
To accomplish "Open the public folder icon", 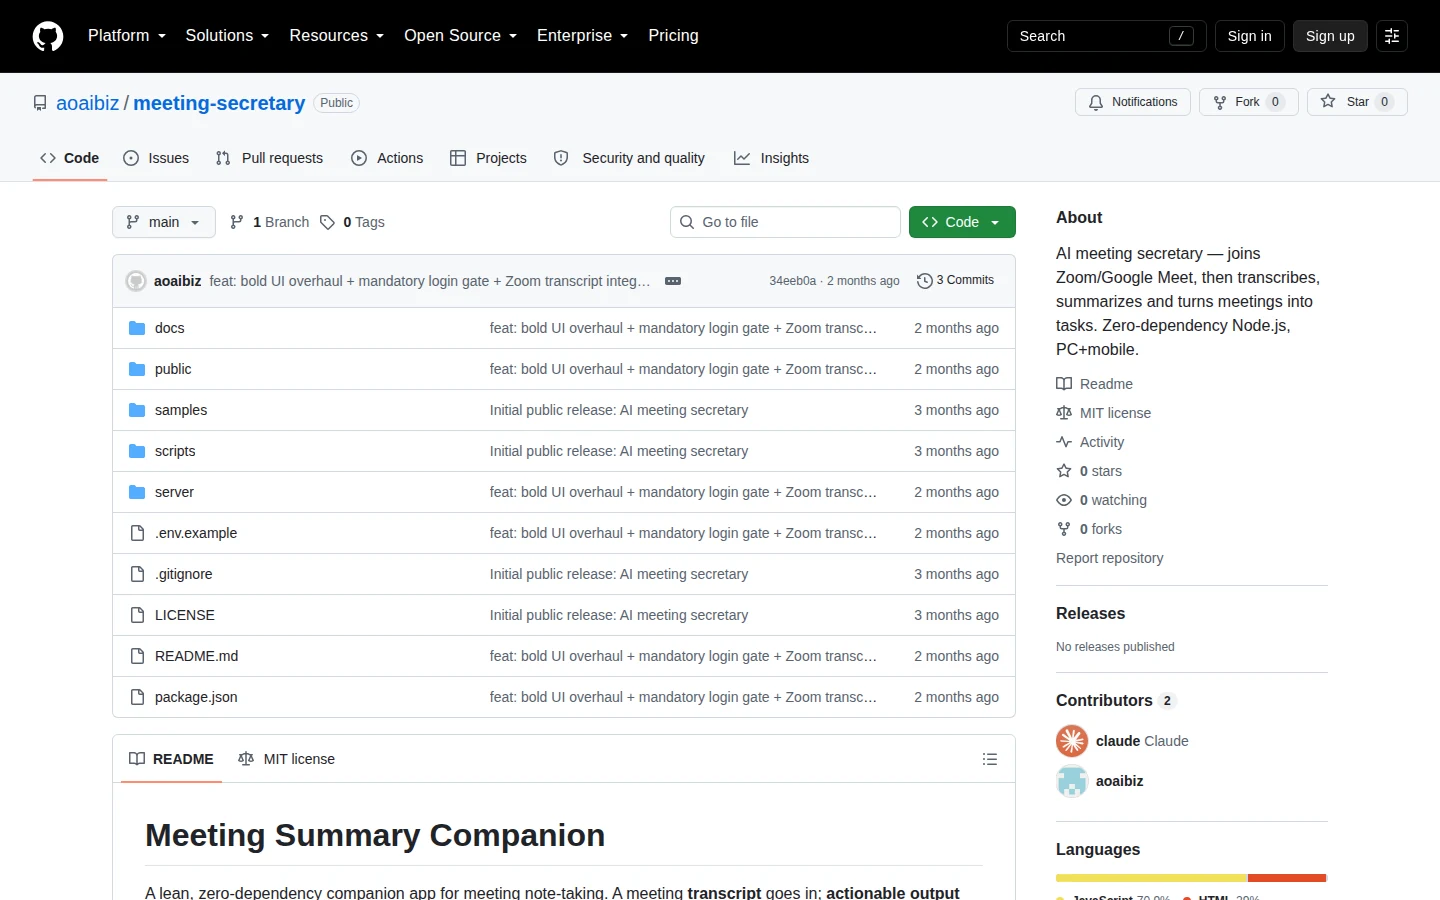I will pos(137,369).
